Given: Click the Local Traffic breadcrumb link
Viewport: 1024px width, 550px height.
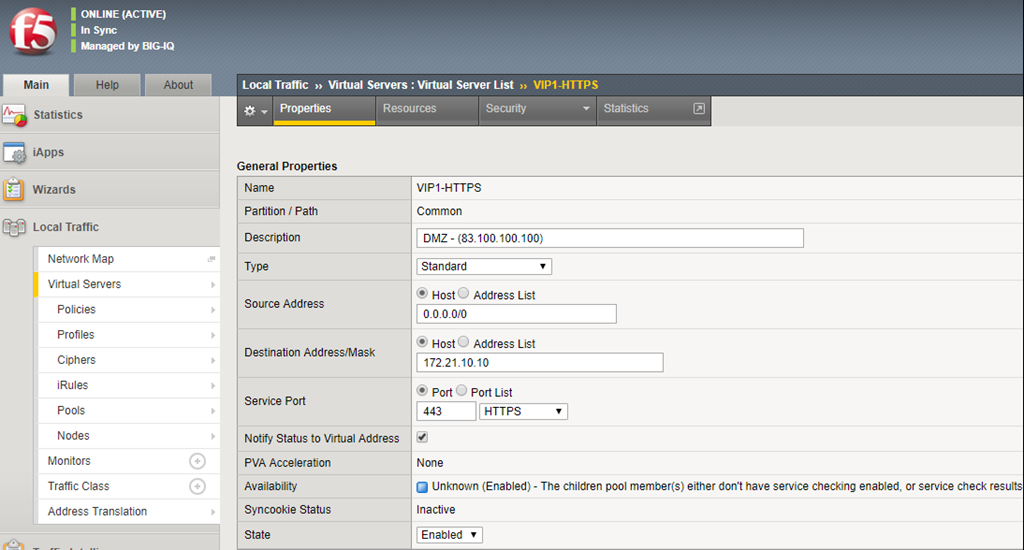Looking at the screenshot, I should point(275,85).
